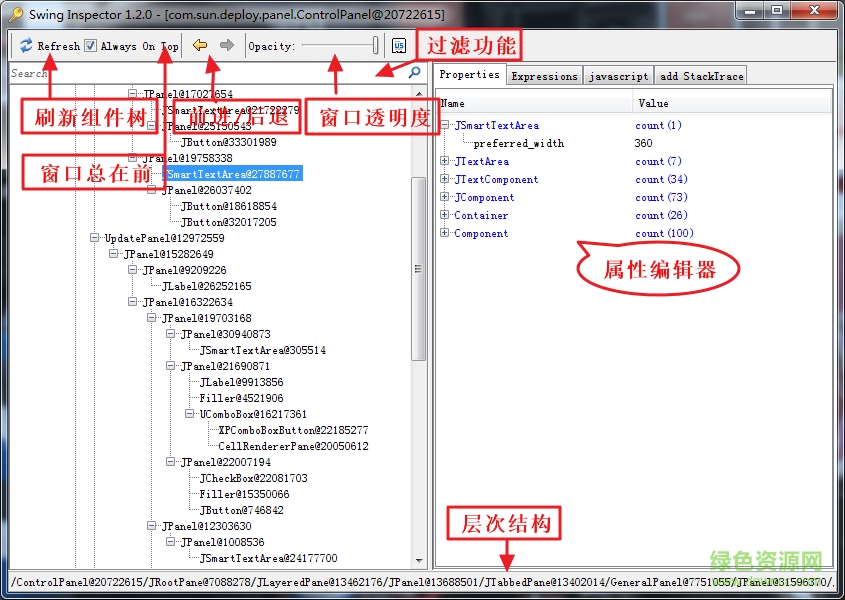This screenshot has height=600, width=845.
Task: Switch to the Expressions tab
Action: [544, 74]
